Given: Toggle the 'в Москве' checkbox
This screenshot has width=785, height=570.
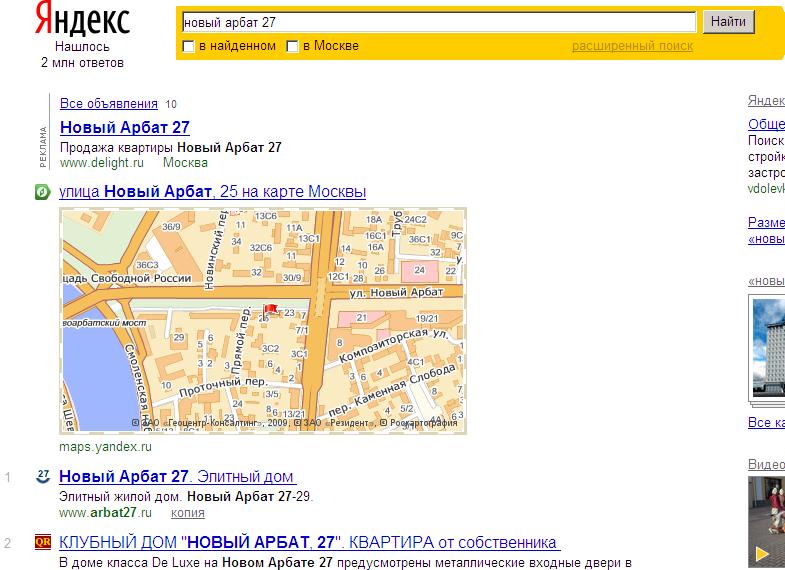Looking at the screenshot, I should (292, 47).
